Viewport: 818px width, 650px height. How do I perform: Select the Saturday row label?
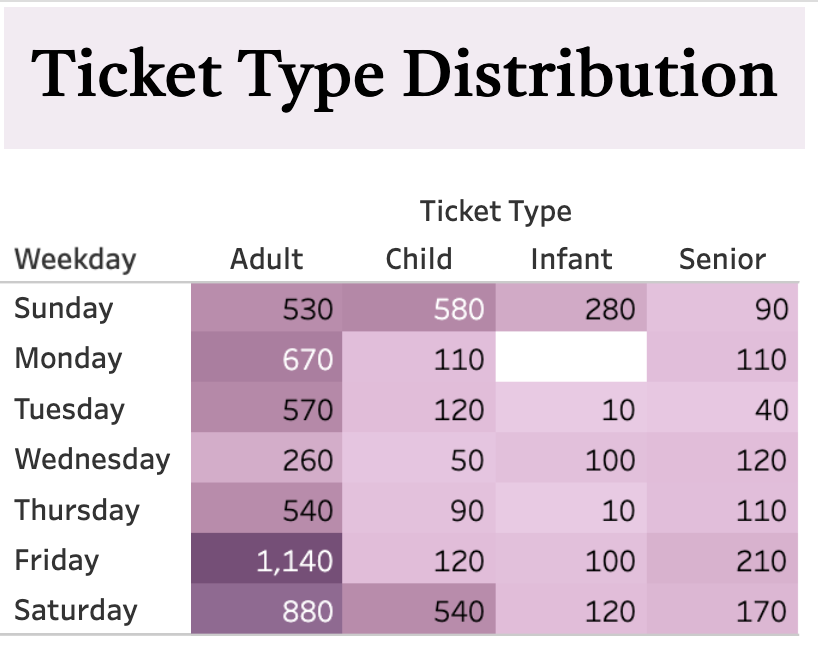pyautogui.click(x=76, y=610)
